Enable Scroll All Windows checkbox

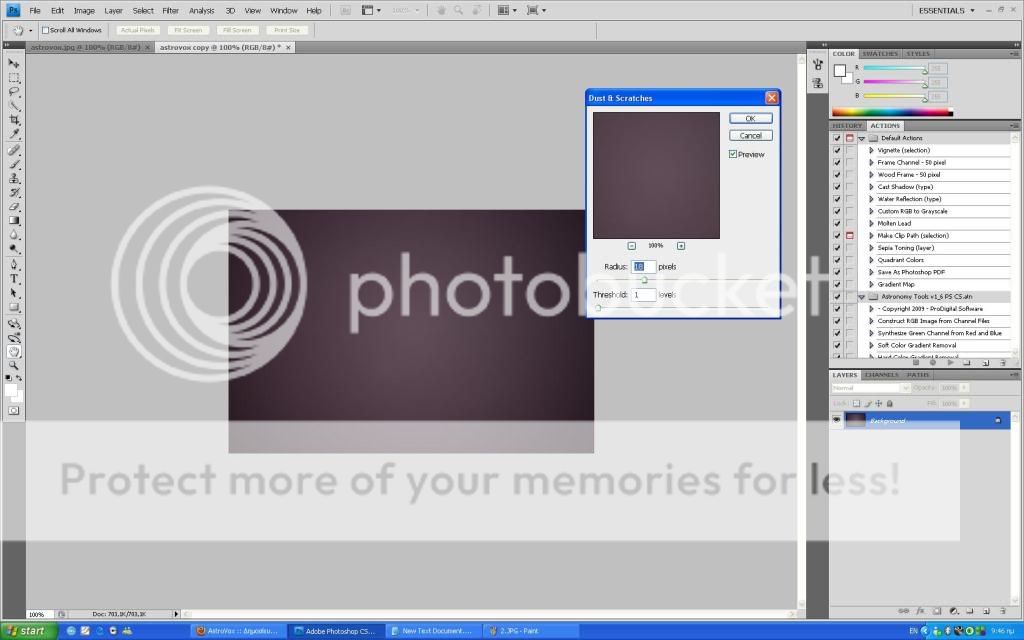(x=46, y=30)
